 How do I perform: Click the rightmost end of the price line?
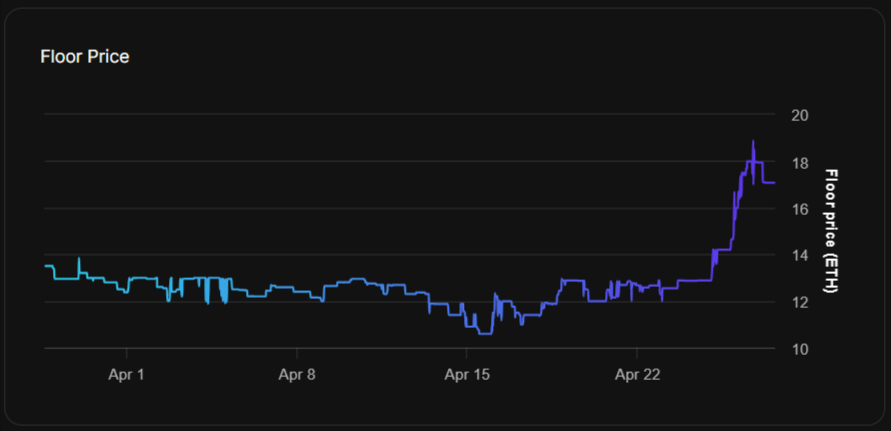773,183
